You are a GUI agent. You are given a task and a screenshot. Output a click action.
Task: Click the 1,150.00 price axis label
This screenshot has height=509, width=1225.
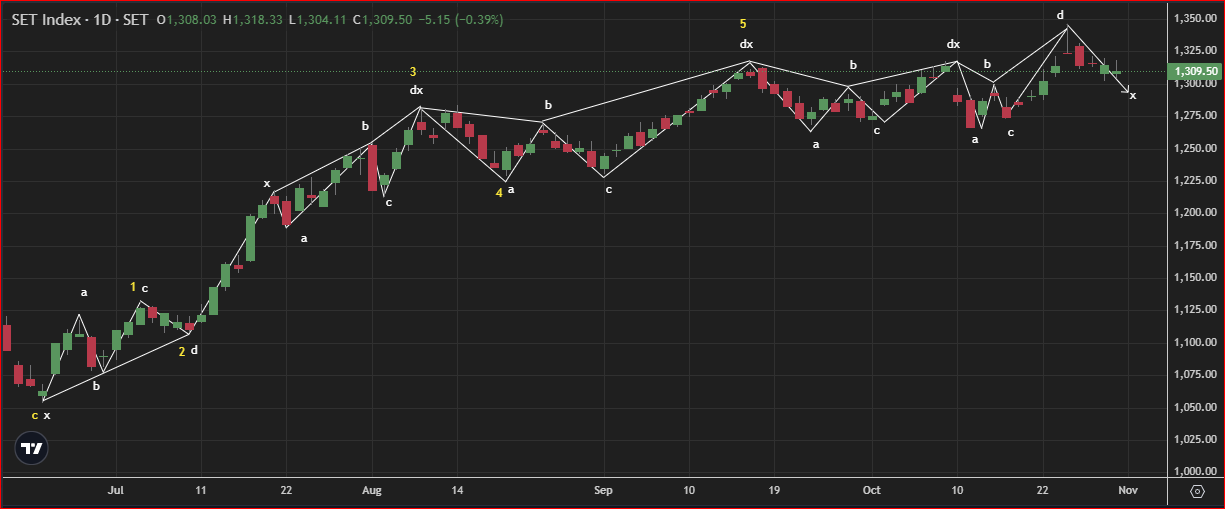point(1195,278)
